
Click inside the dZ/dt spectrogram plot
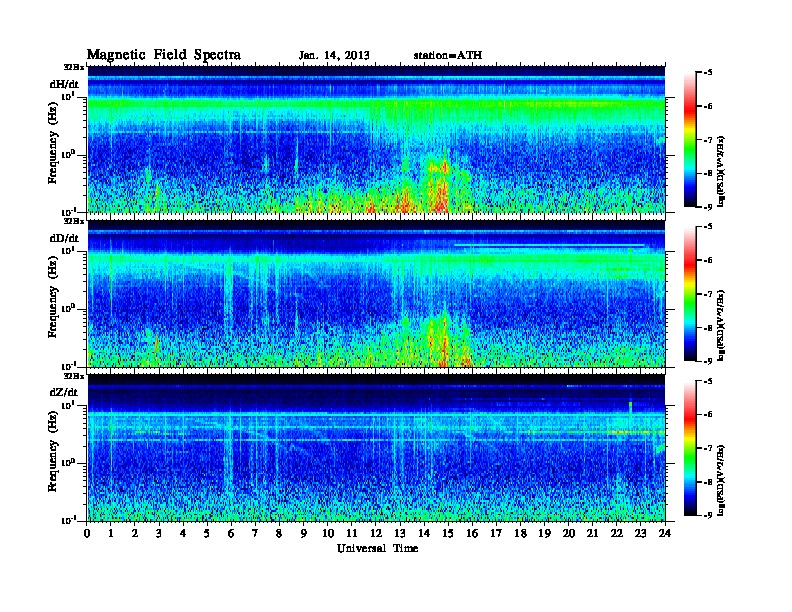[376, 447]
